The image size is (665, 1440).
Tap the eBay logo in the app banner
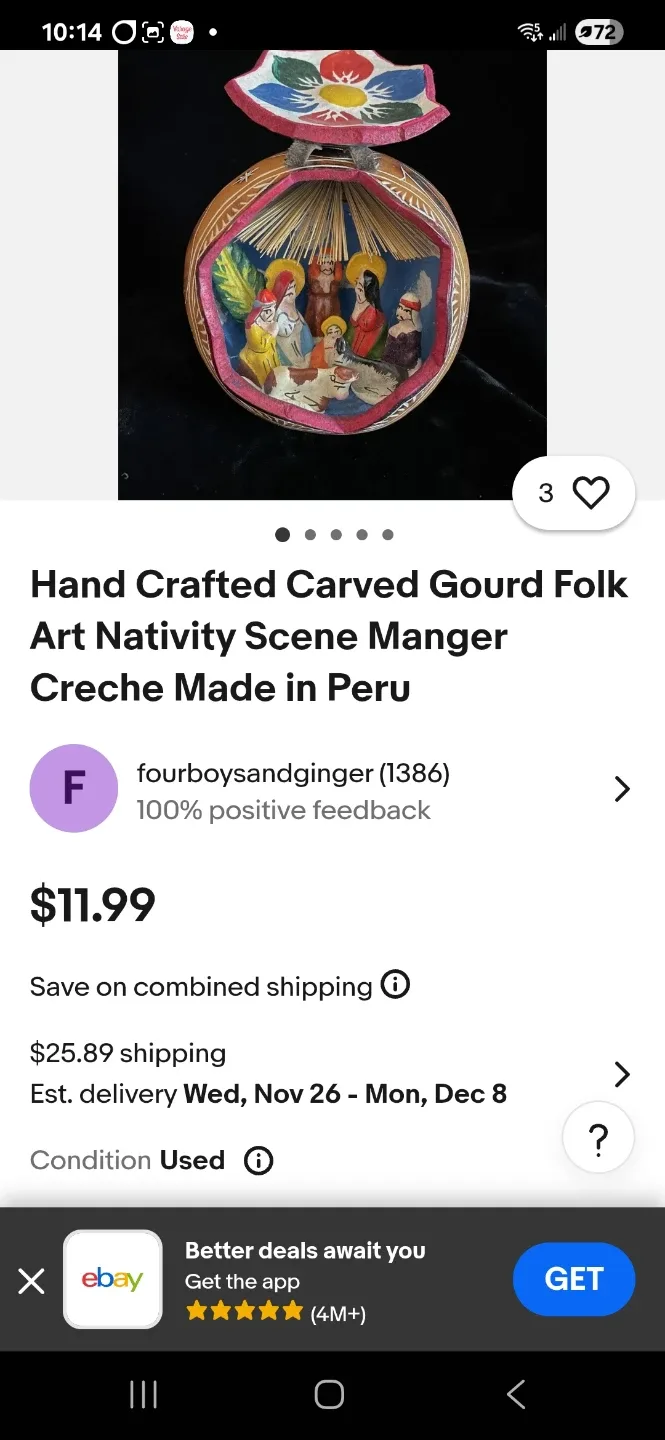point(112,1279)
